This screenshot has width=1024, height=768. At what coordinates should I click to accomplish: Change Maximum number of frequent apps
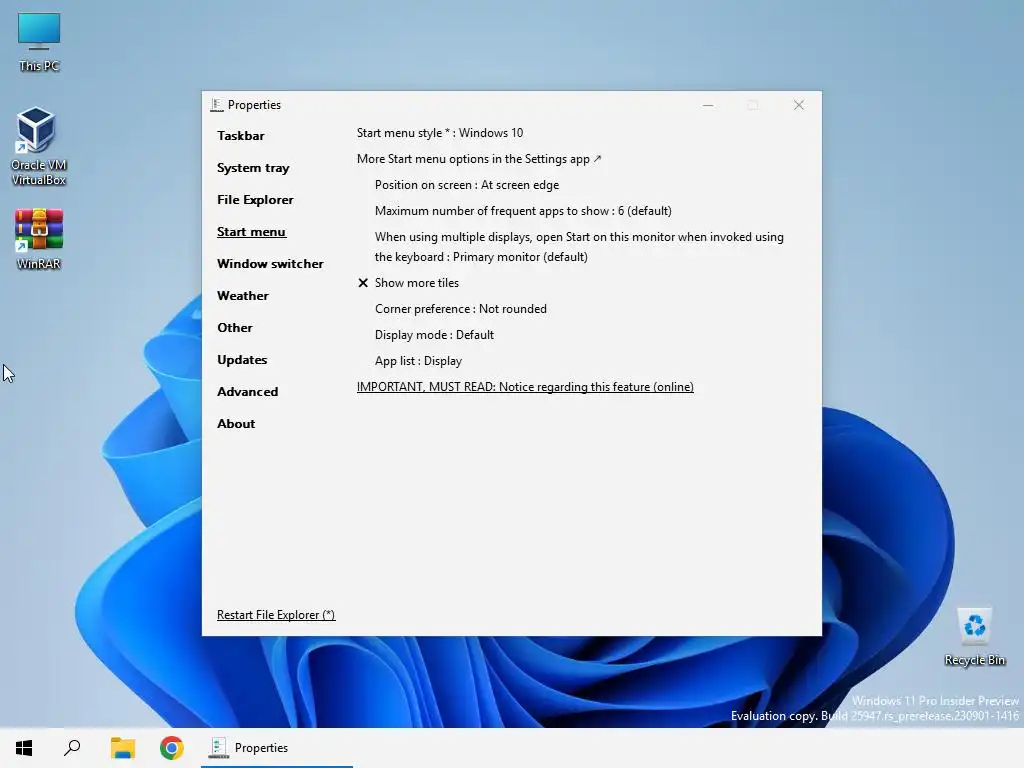click(x=523, y=211)
